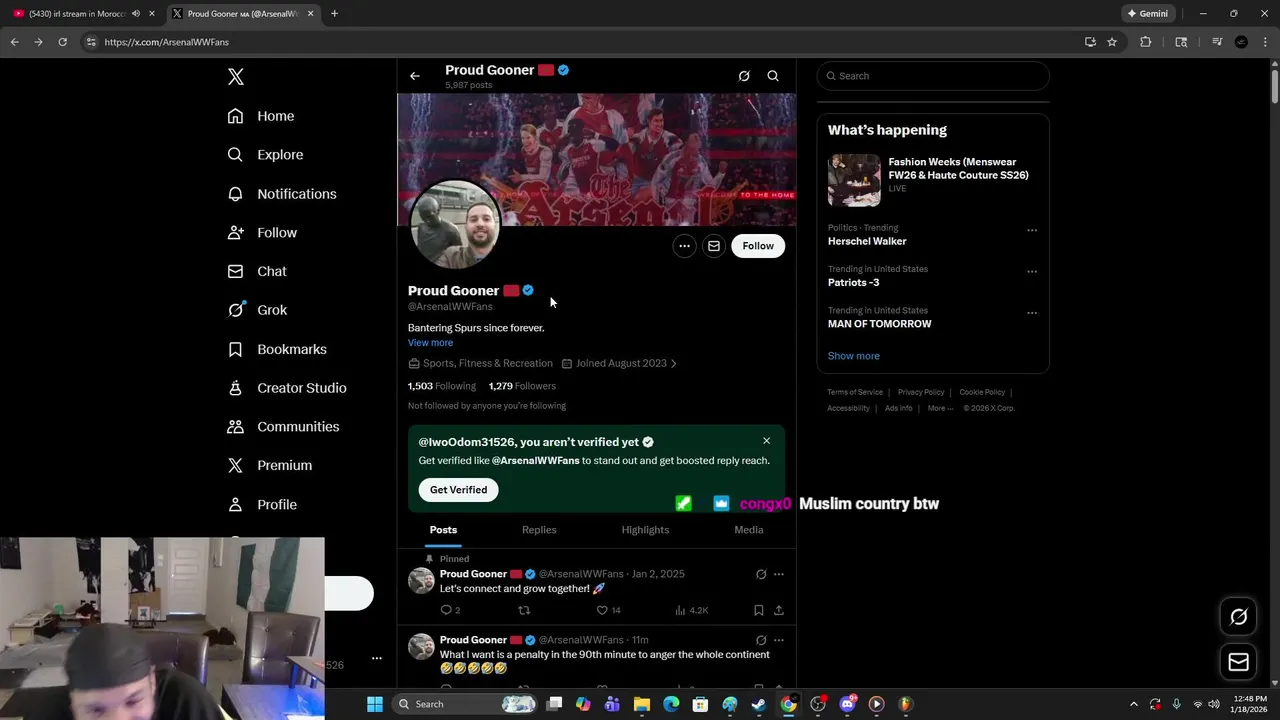This screenshot has height=720, width=1280.
Task: Click the browser address bar
Action: (x=580, y=42)
